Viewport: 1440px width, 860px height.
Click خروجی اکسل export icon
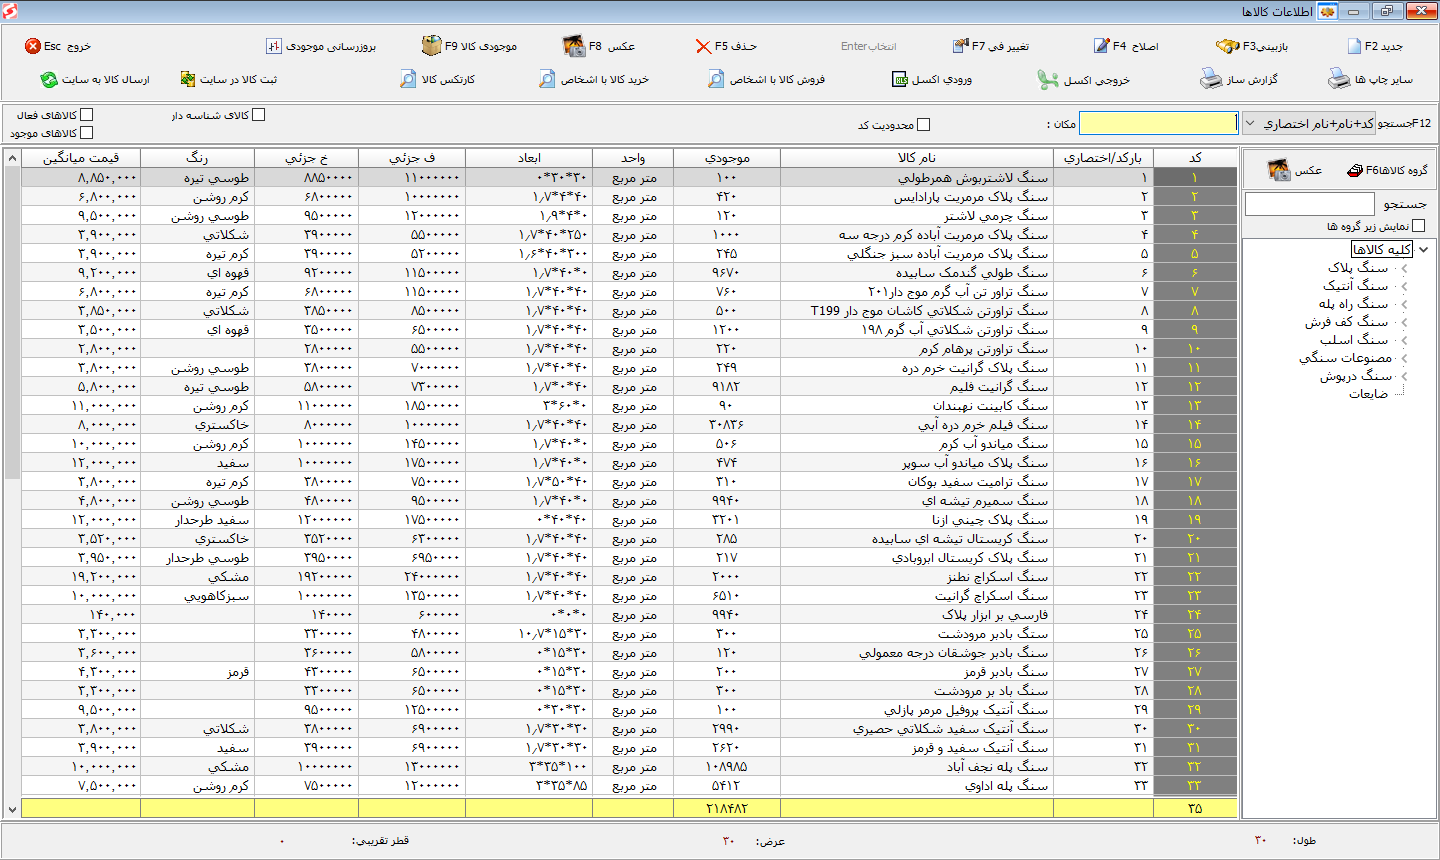click(x=1047, y=79)
